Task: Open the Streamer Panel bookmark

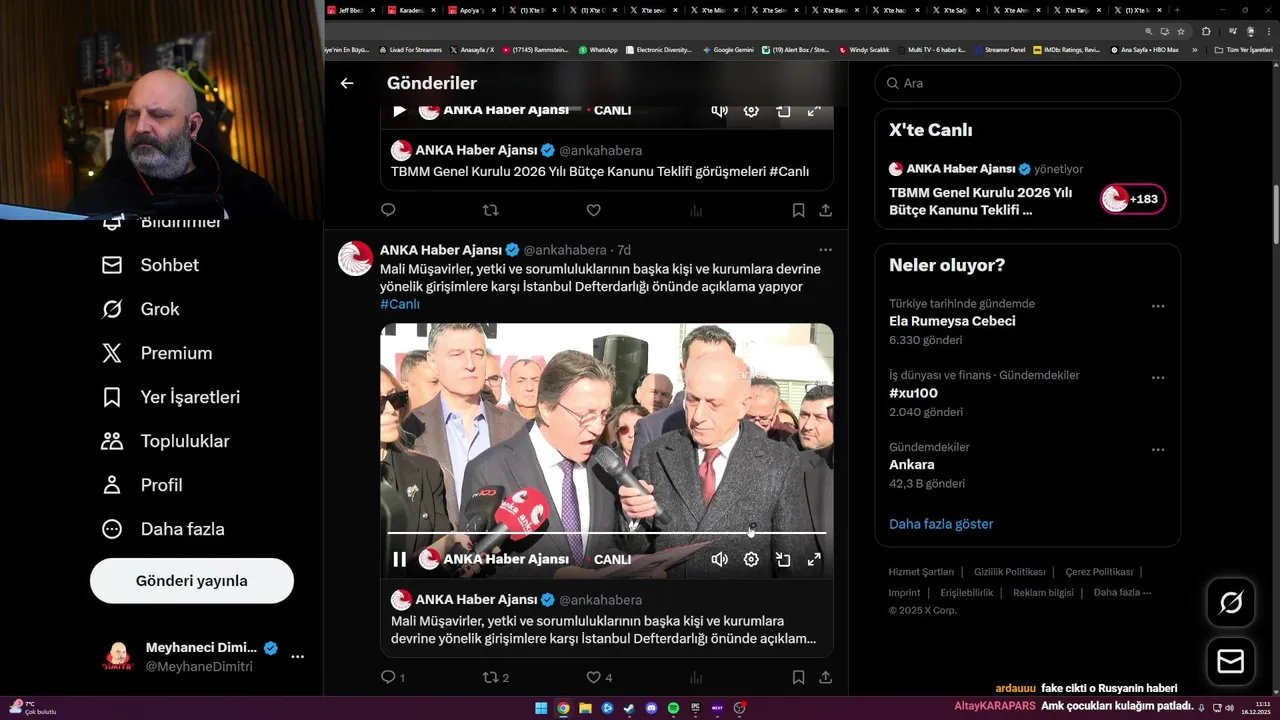Action: point(1000,49)
